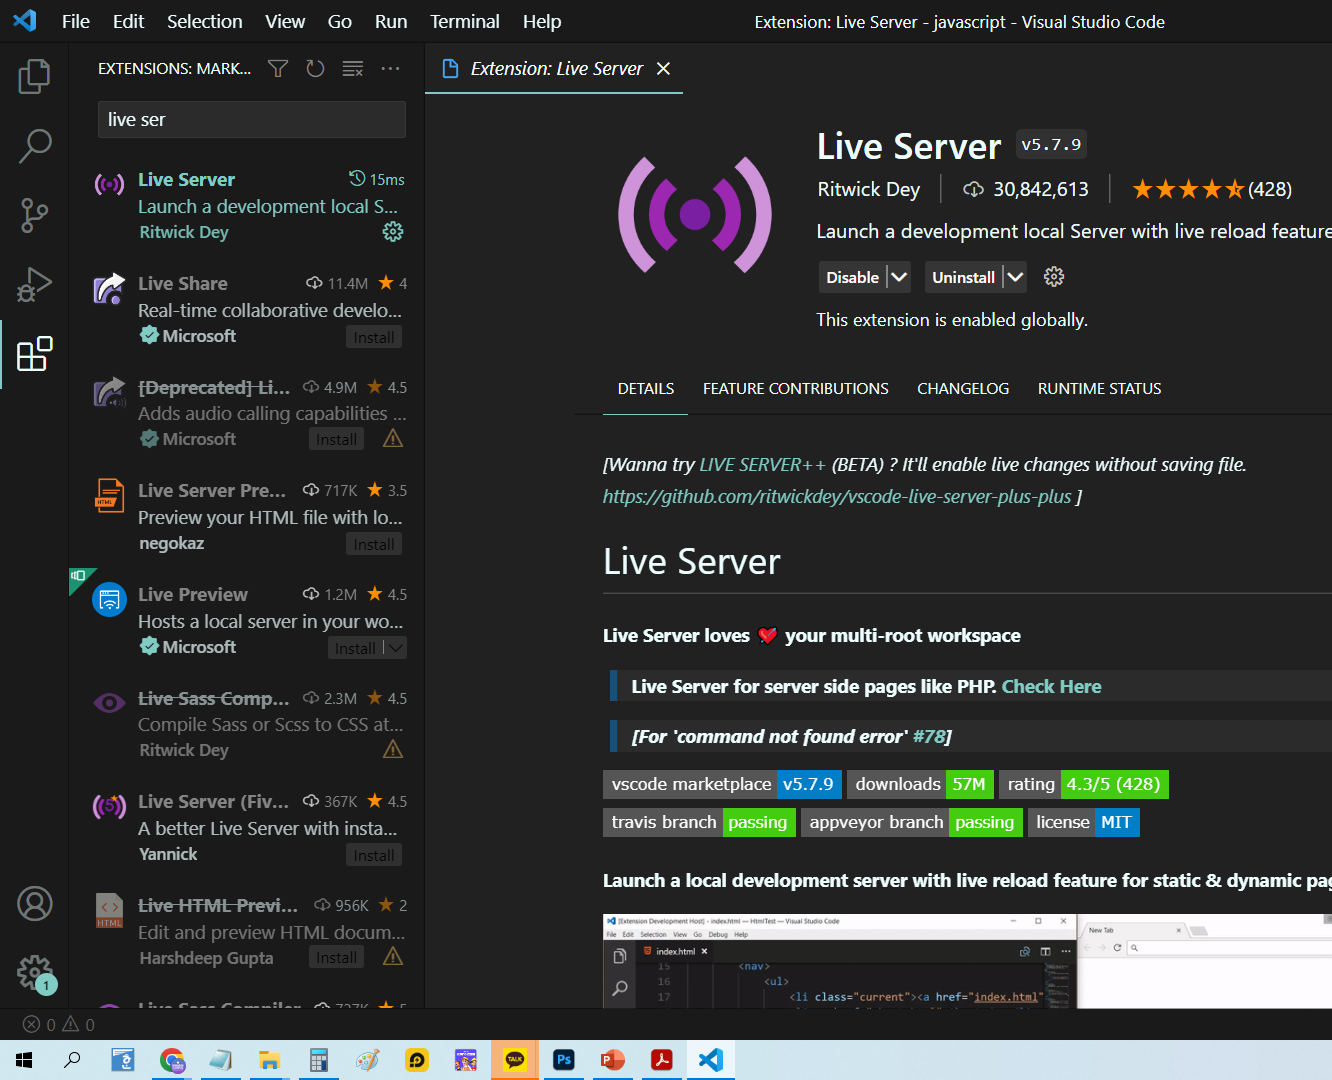This screenshot has height=1080, width=1332.
Task: Select the Extensions view icon
Action: click(34, 354)
